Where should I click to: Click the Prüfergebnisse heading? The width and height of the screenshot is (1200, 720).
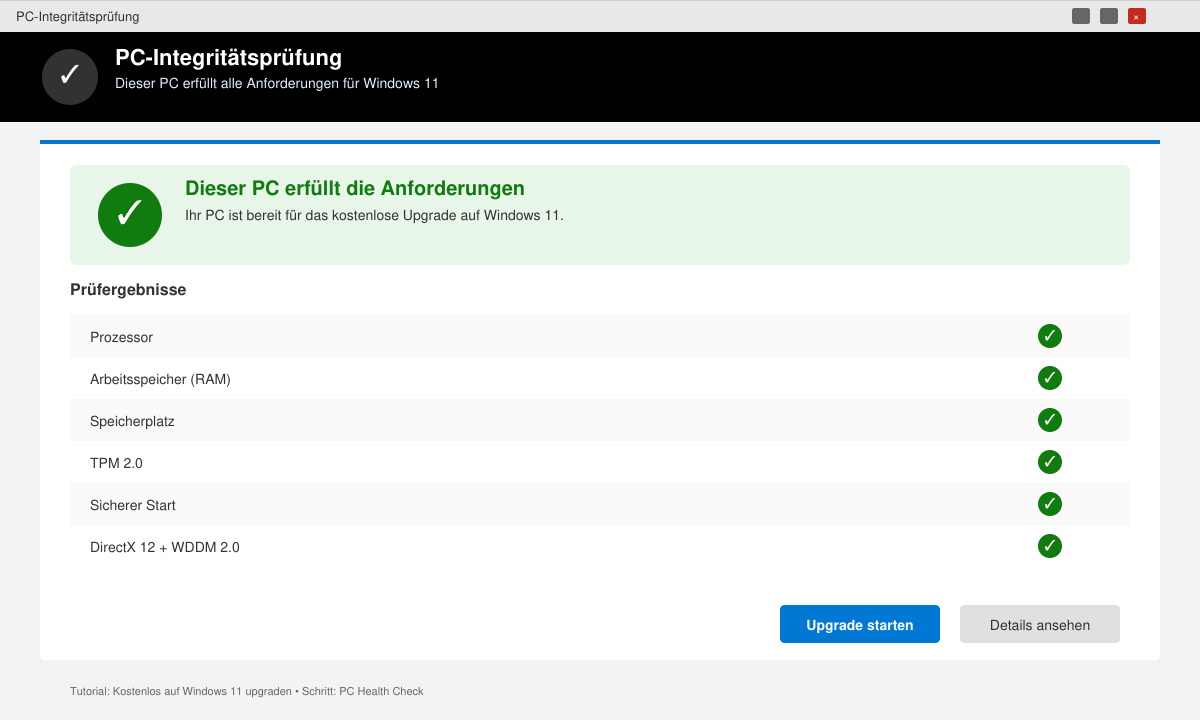128,290
